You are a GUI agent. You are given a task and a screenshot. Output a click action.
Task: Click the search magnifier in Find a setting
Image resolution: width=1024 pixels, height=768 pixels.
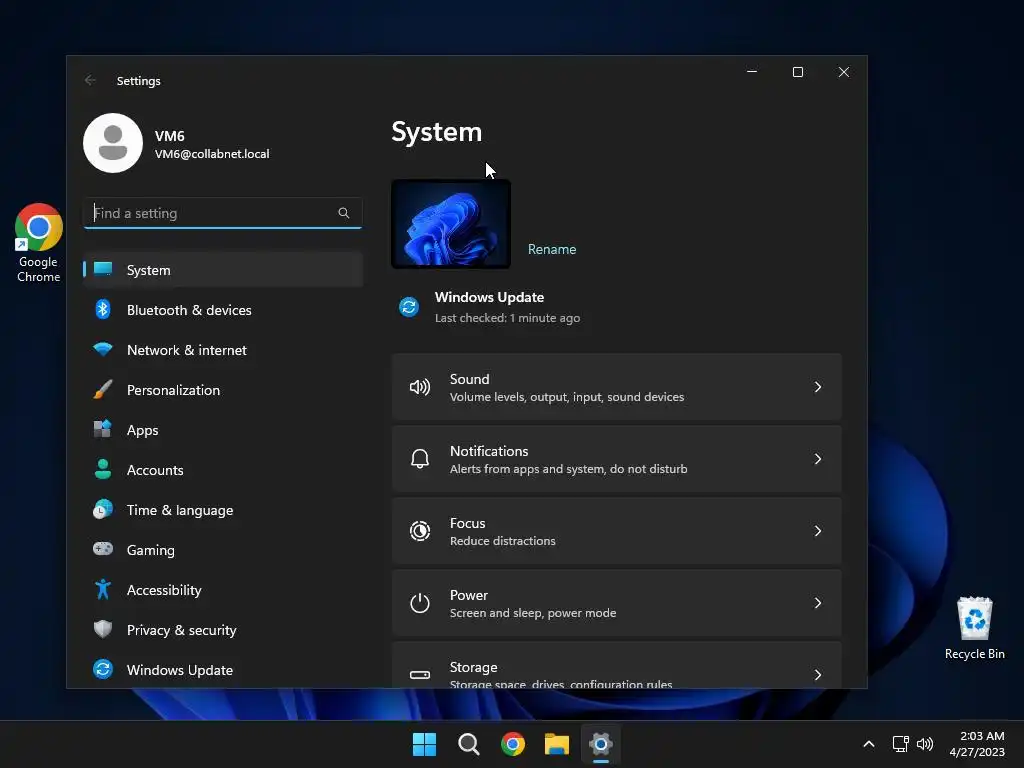[x=344, y=213]
